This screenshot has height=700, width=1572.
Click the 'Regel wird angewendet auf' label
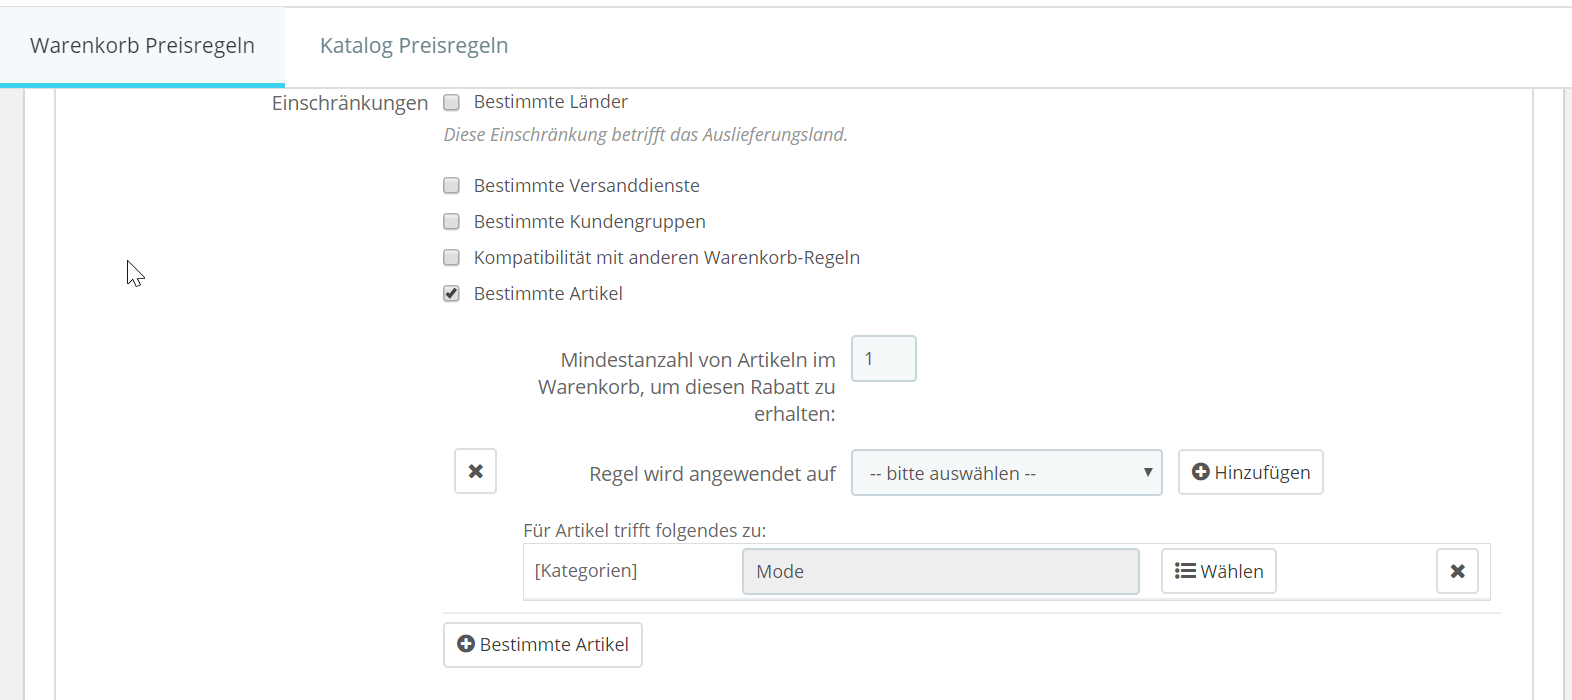coord(712,474)
